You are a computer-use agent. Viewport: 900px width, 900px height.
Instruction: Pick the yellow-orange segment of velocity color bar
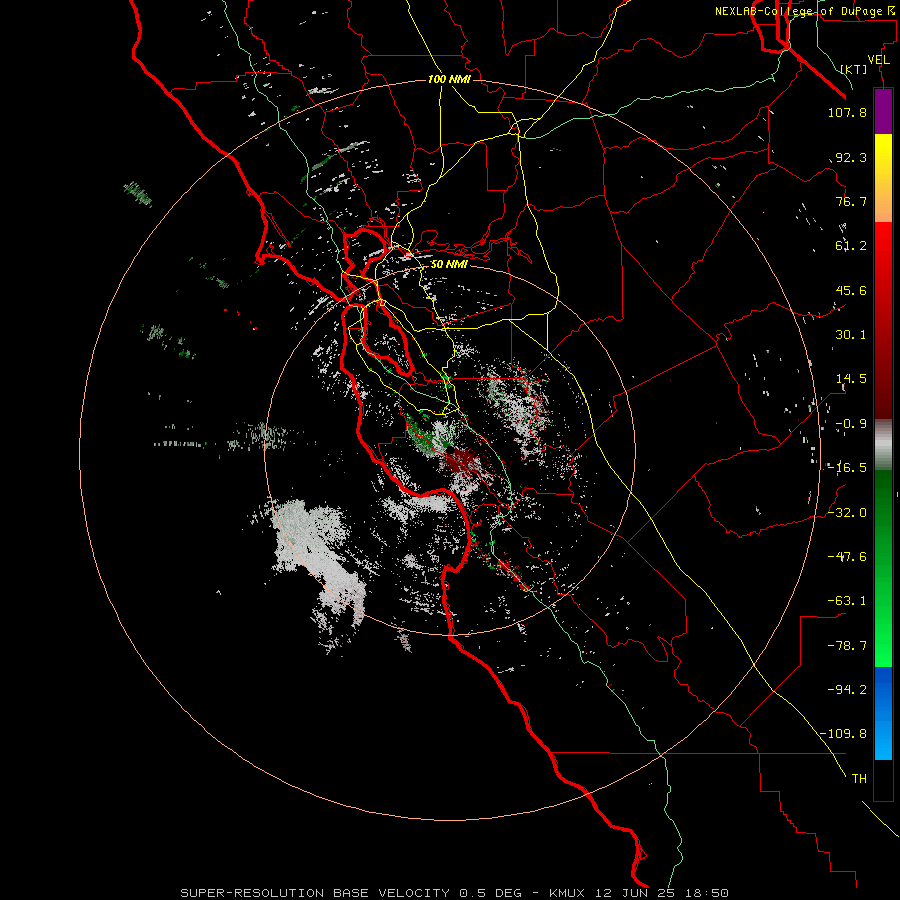tap(883, 178)
